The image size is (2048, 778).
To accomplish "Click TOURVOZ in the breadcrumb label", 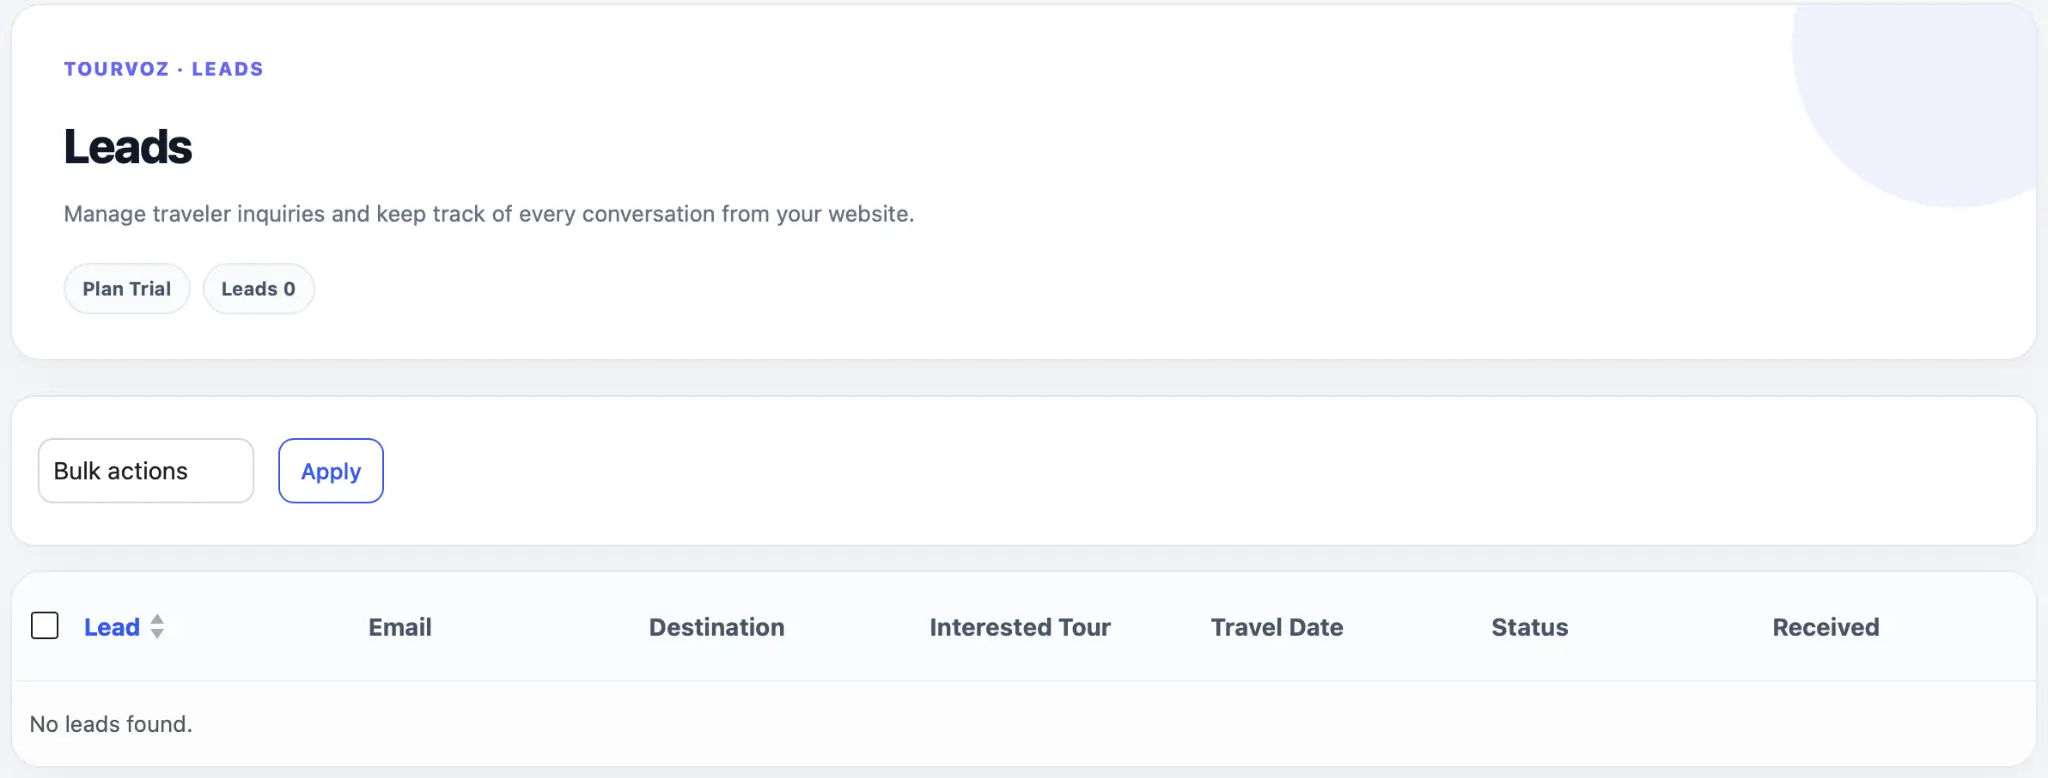I will 117,69.
